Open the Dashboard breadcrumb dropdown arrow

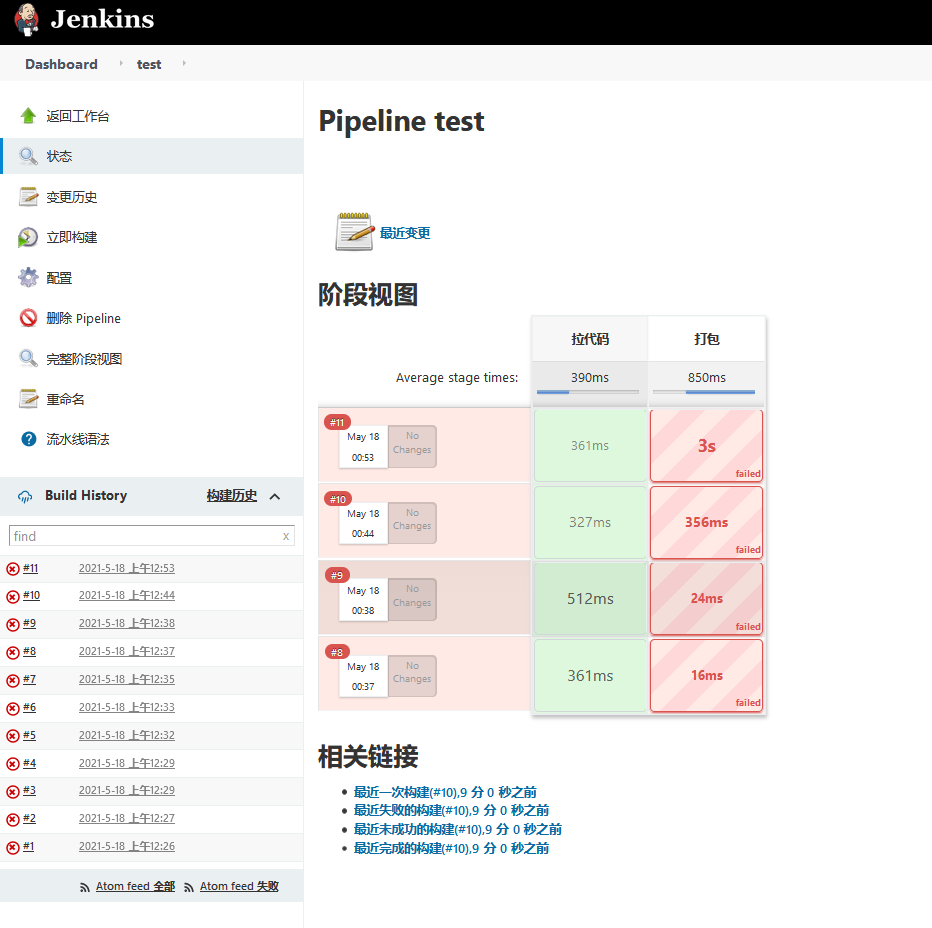[121, 63]
